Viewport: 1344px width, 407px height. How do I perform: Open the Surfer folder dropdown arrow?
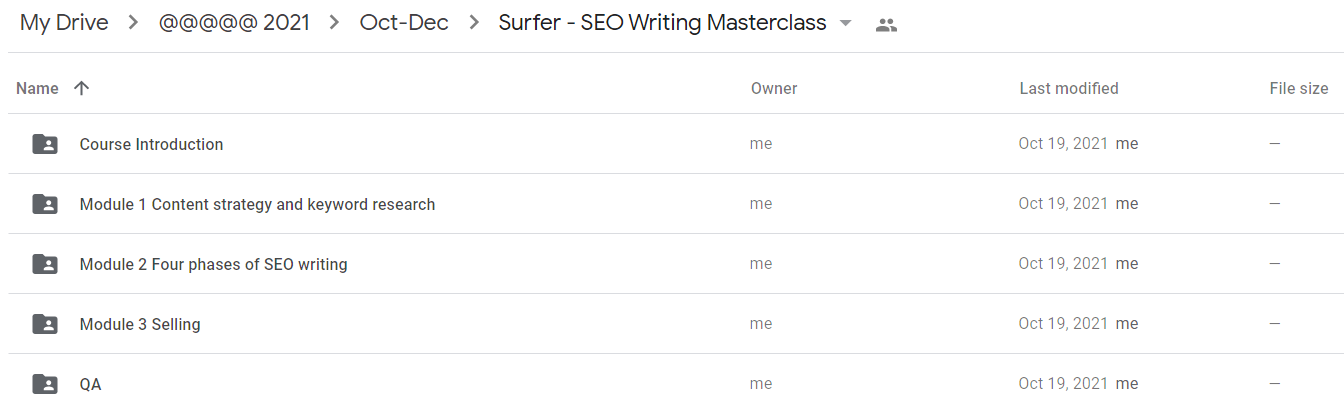(x=846, y=24)
